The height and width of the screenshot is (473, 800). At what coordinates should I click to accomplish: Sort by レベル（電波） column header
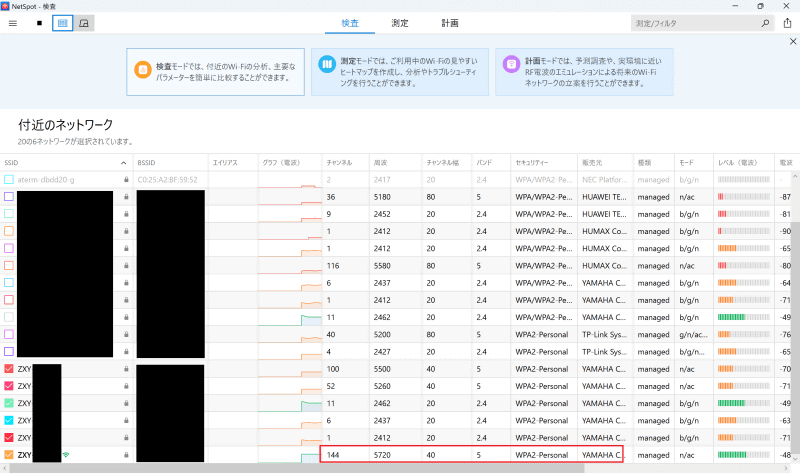(743, 162)
